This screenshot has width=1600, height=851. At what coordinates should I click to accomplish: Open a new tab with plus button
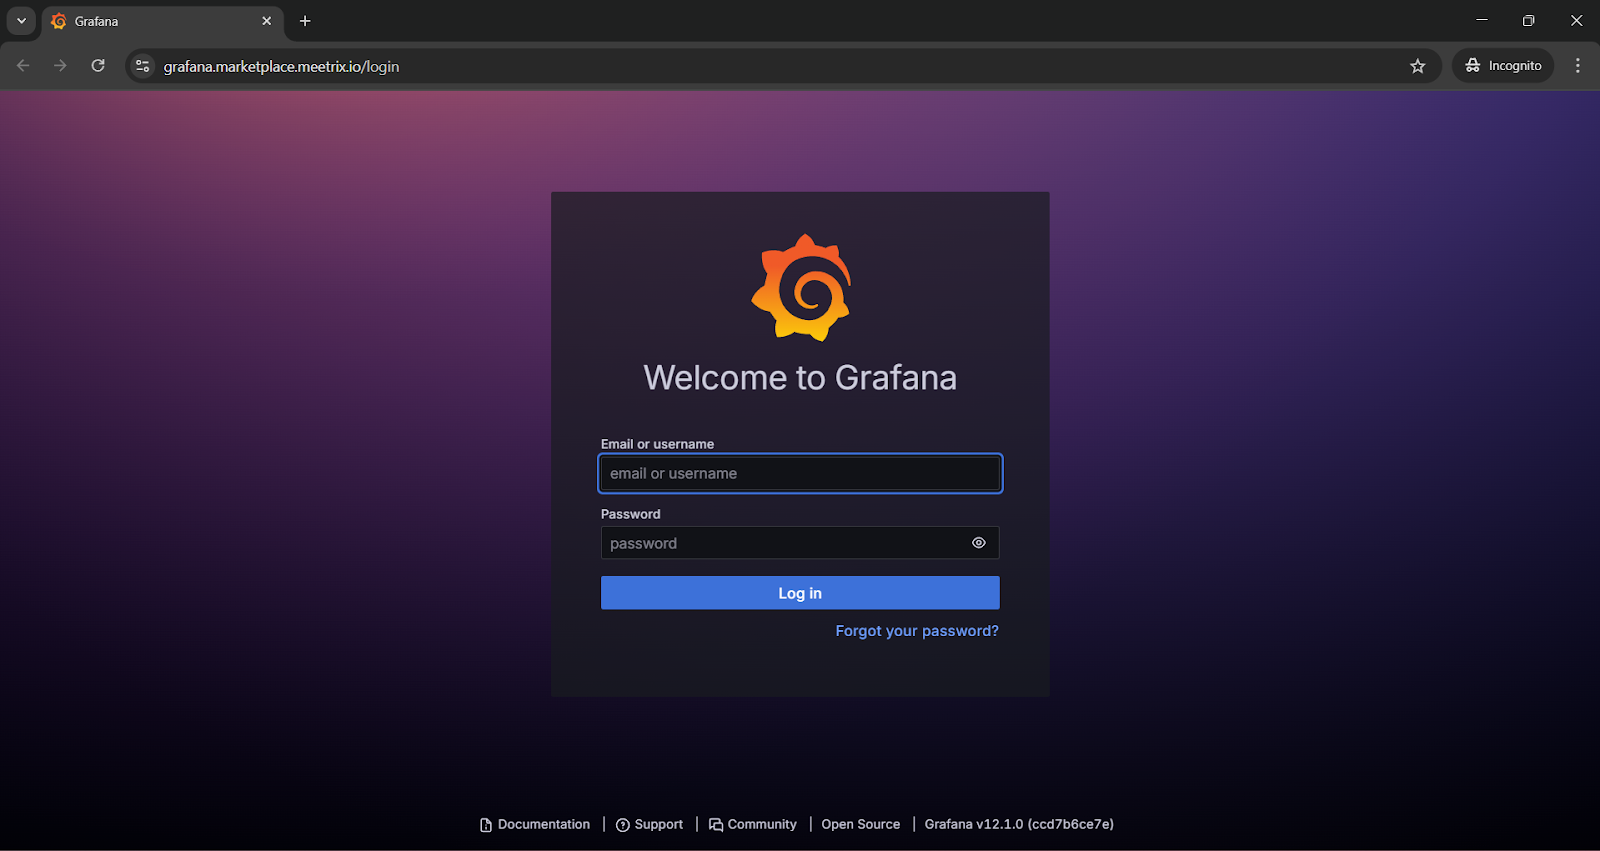click(305, 21)
